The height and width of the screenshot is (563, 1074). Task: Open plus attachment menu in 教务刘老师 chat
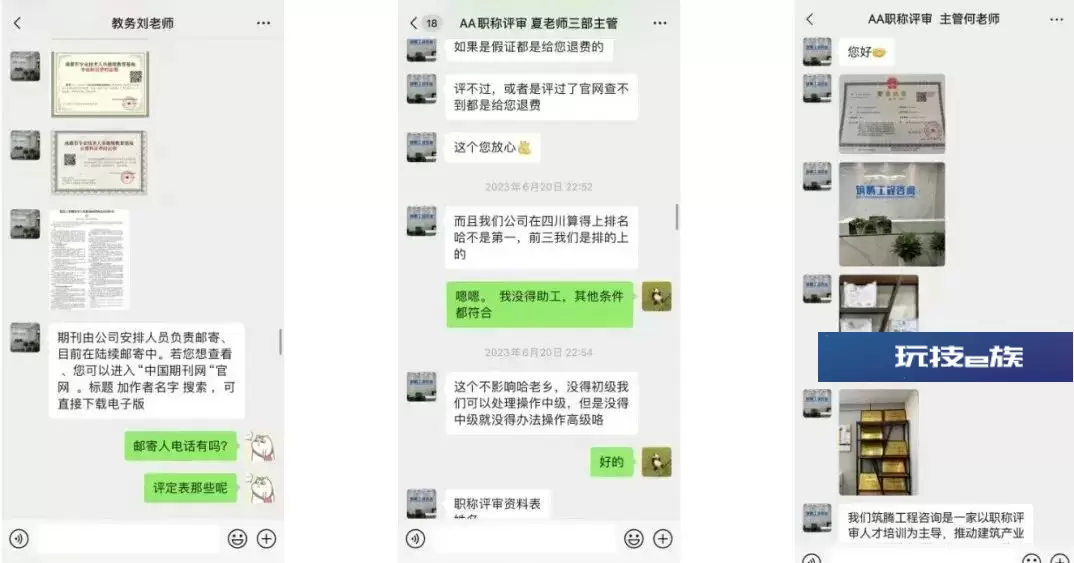click(x=266, y=539)
